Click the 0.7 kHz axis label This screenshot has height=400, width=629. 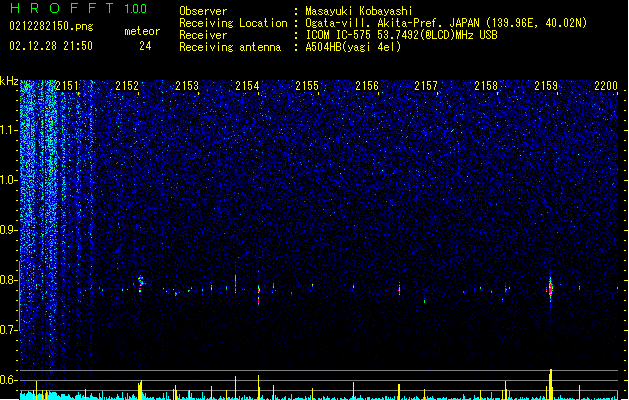coord(9,330)
